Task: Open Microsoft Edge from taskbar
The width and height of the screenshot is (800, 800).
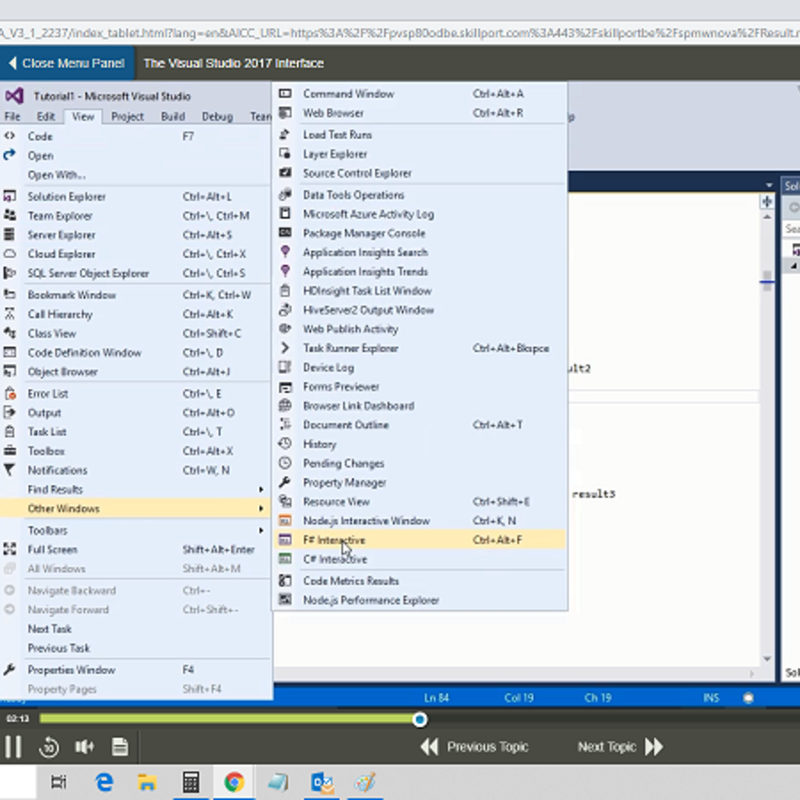Action: pyautogui.click(x=104, y=782)
